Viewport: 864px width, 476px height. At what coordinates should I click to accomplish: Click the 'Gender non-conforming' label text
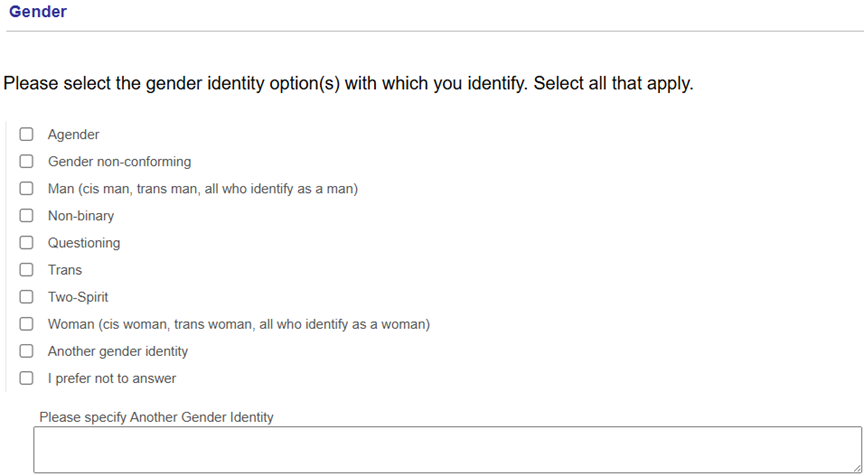pyautogui.click(x=119, y=161)
